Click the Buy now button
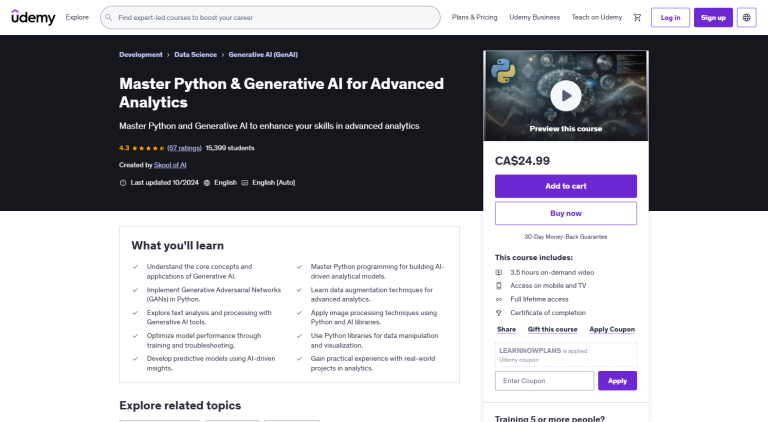The width and height of the screenshot is (768, 422). [566, 213]
